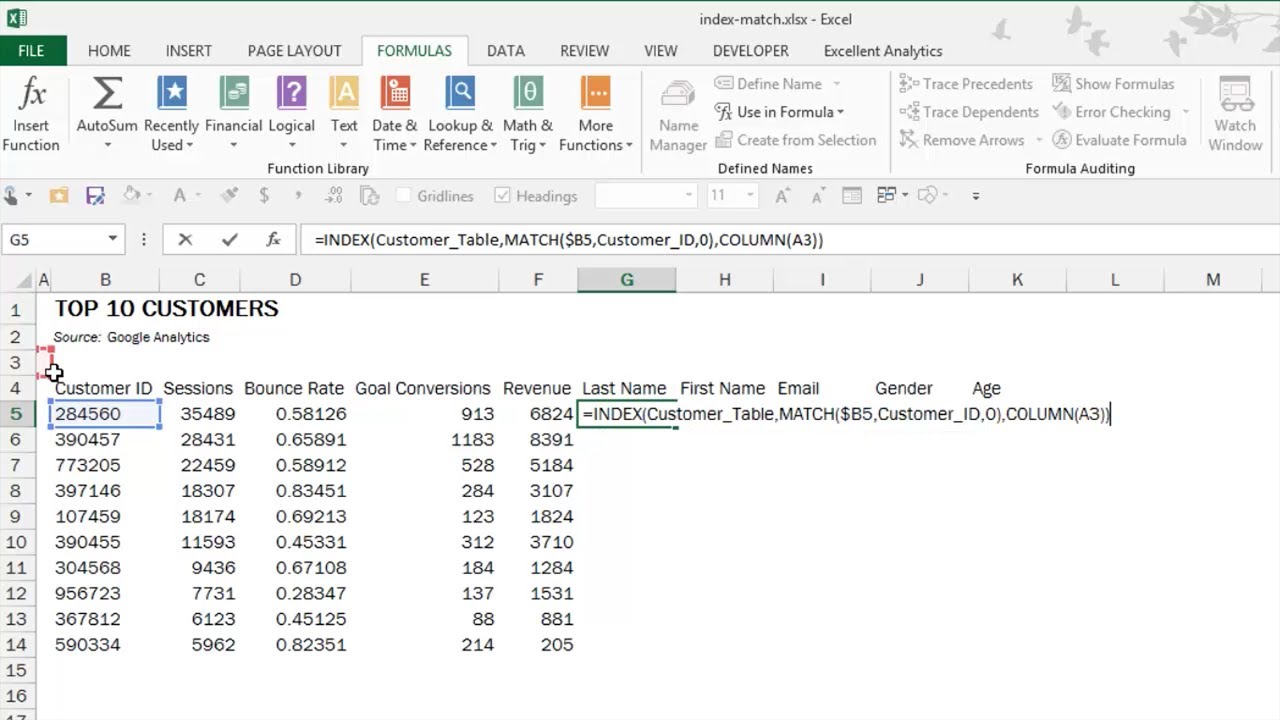Apply currency dollar sign format

tap(264, 196)
